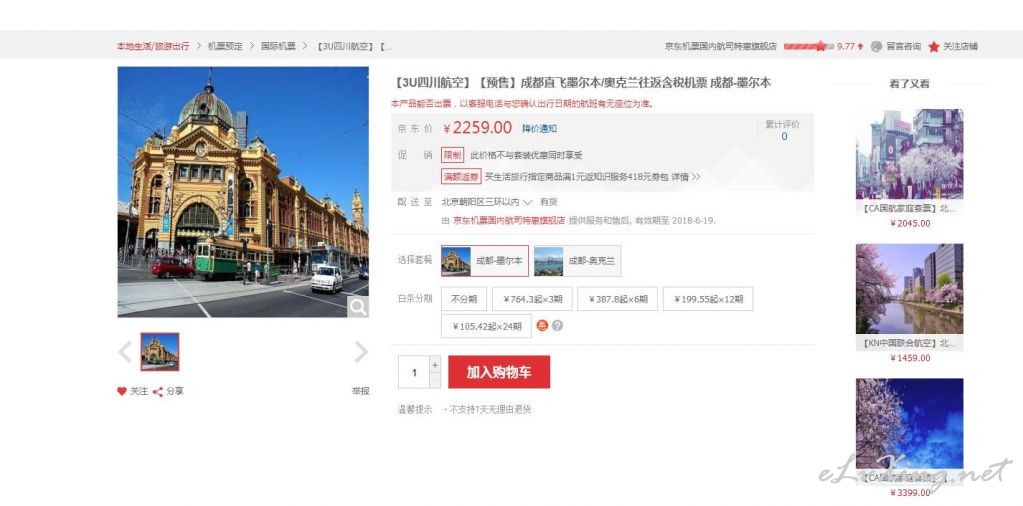Click 【CA国航家庭套票】北... title text

(909, 209)
